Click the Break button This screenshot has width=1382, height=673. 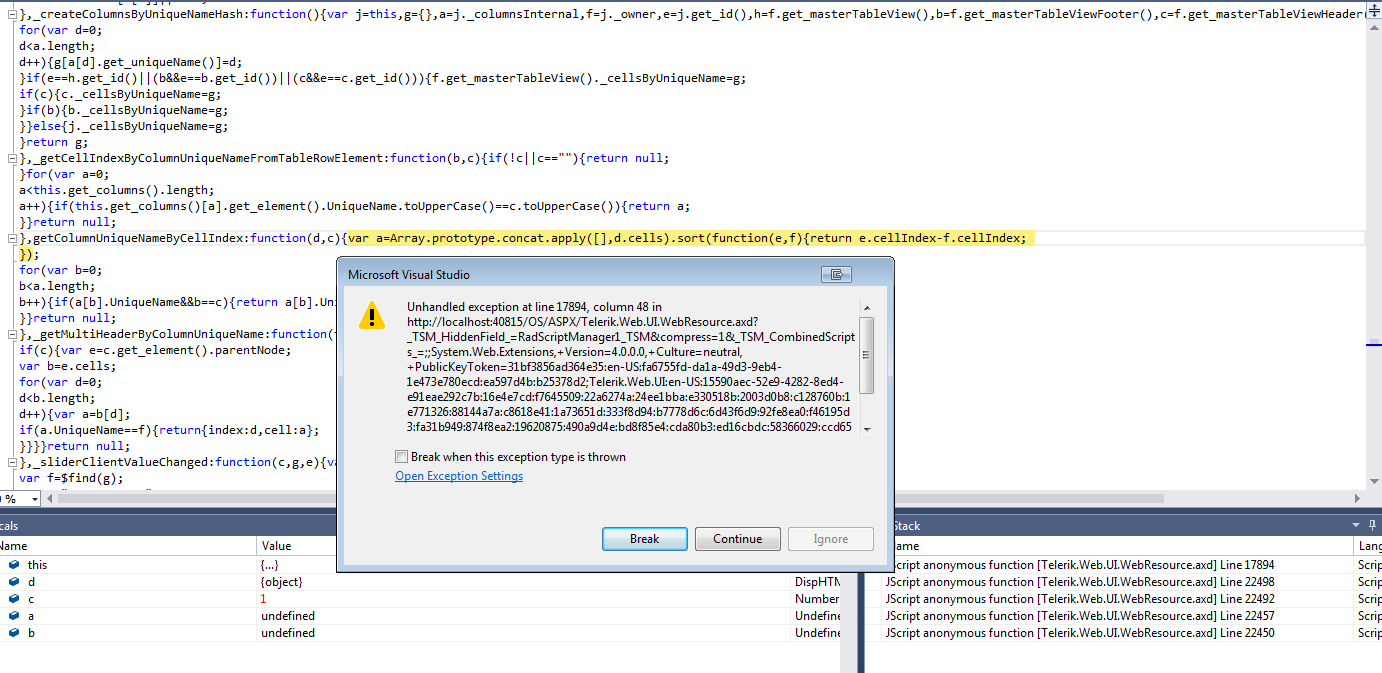(x=644, y=539)
